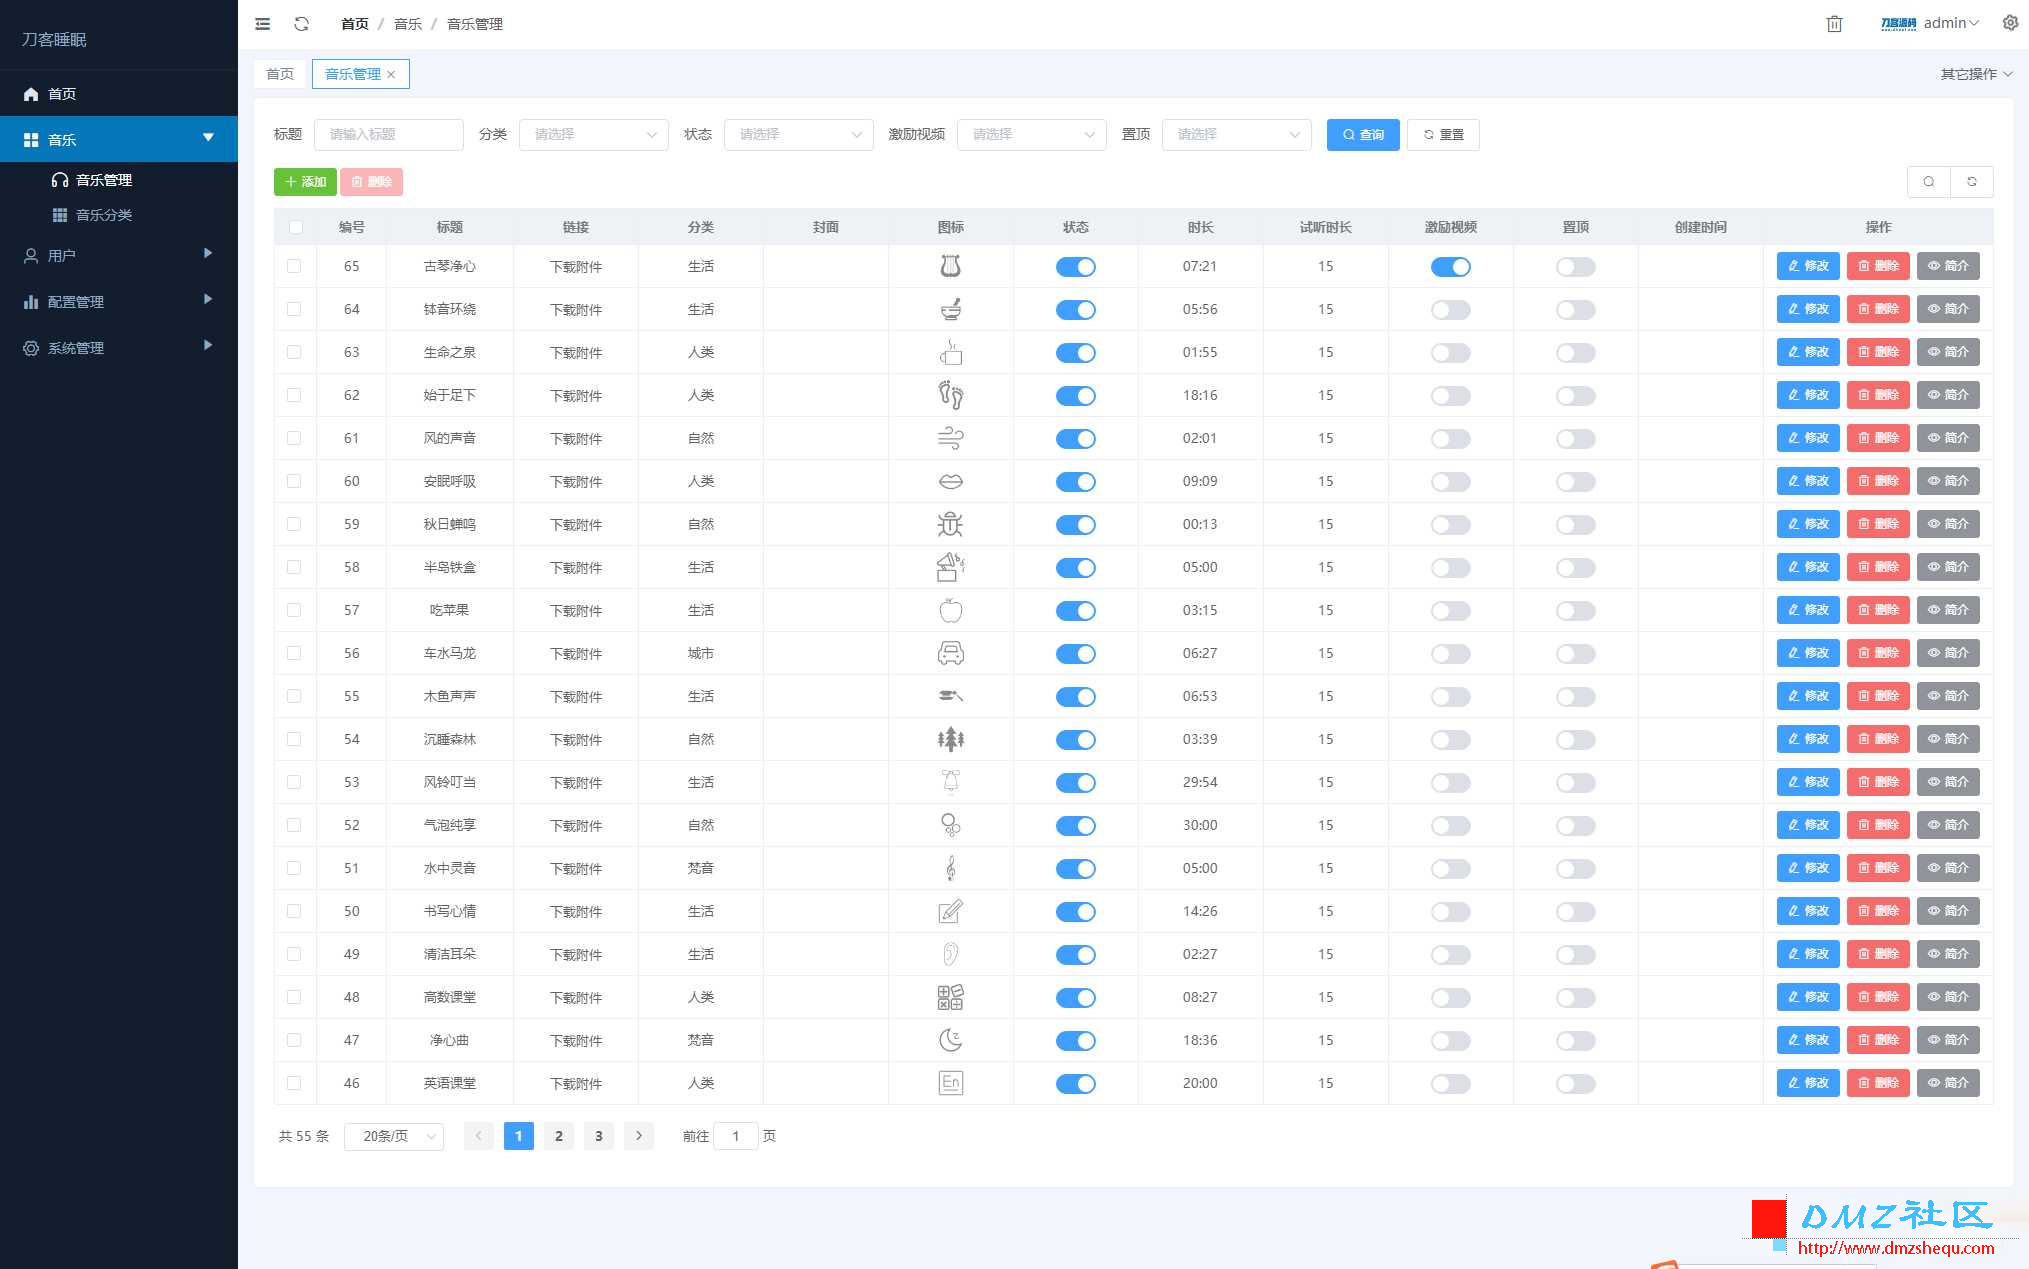Click the apple icon for 吃苹果

950,610
